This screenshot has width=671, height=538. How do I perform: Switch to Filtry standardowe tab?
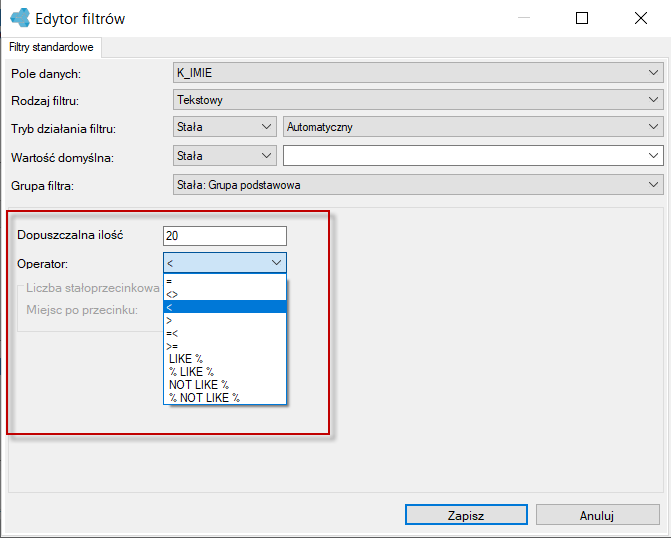click(x=51, y=47)
